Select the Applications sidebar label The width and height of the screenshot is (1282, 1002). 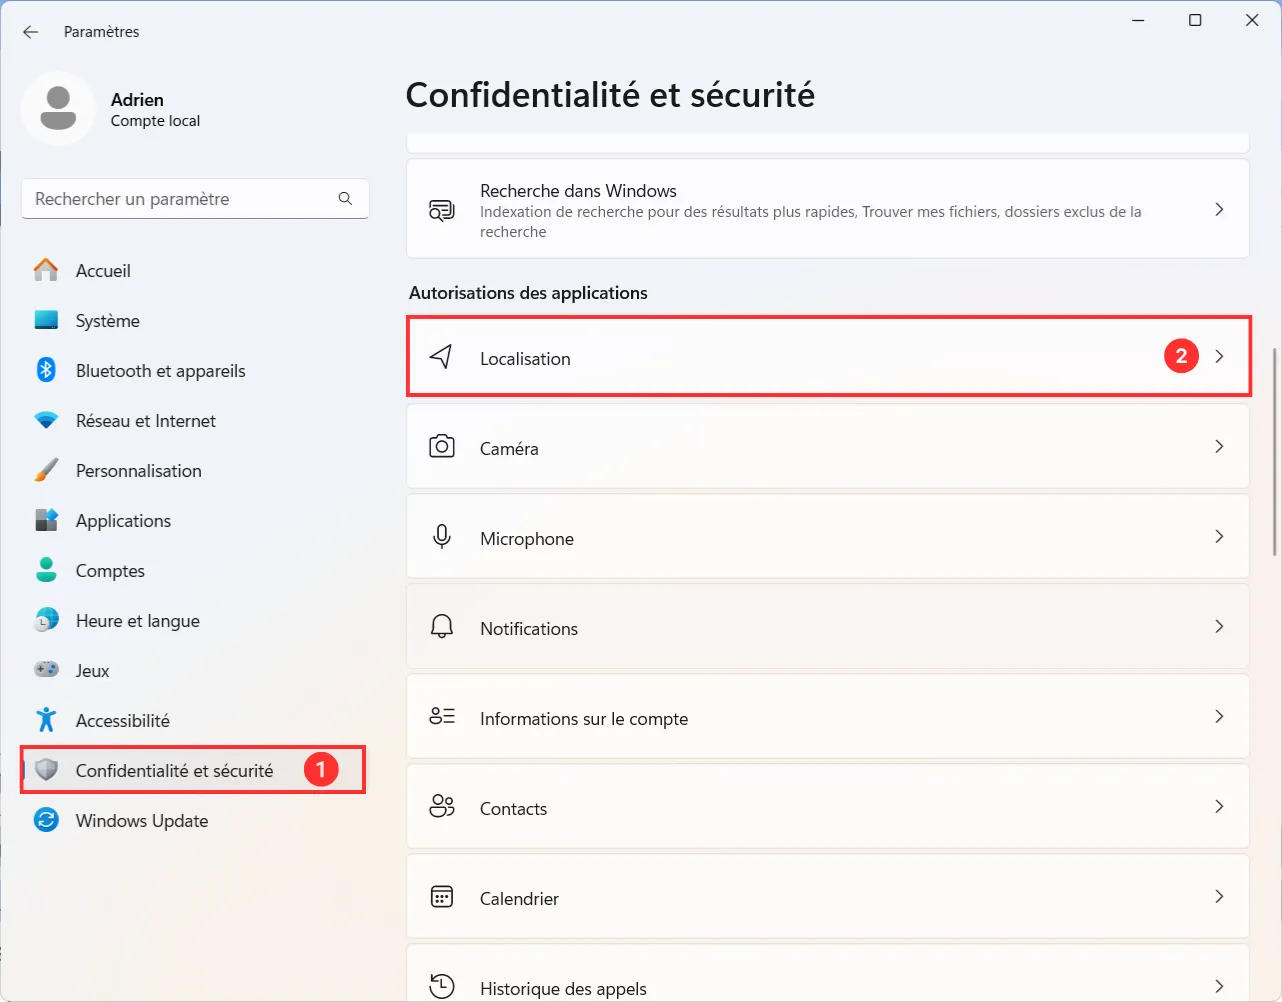123,521
